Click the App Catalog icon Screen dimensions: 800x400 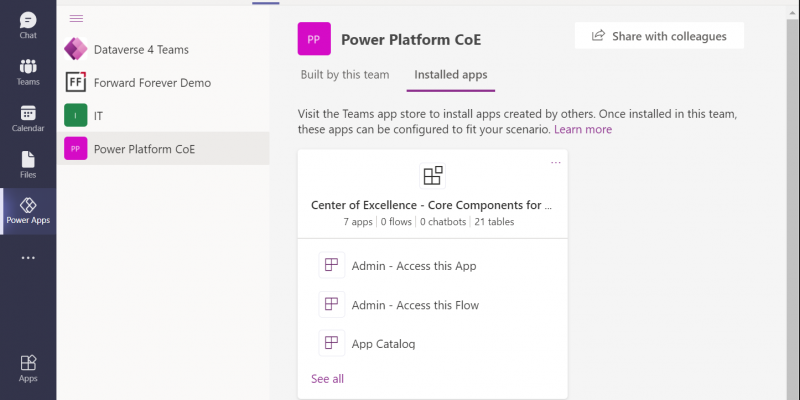pyautogui.click(x=332, y=343)
